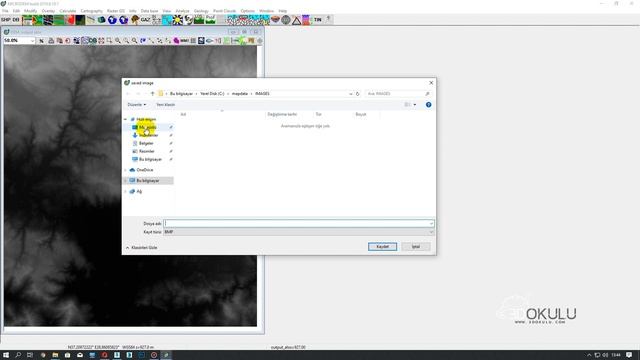640x360 pixels.
Task: Click the gray globe icon in main toolbar
Action: coord(286,20)
